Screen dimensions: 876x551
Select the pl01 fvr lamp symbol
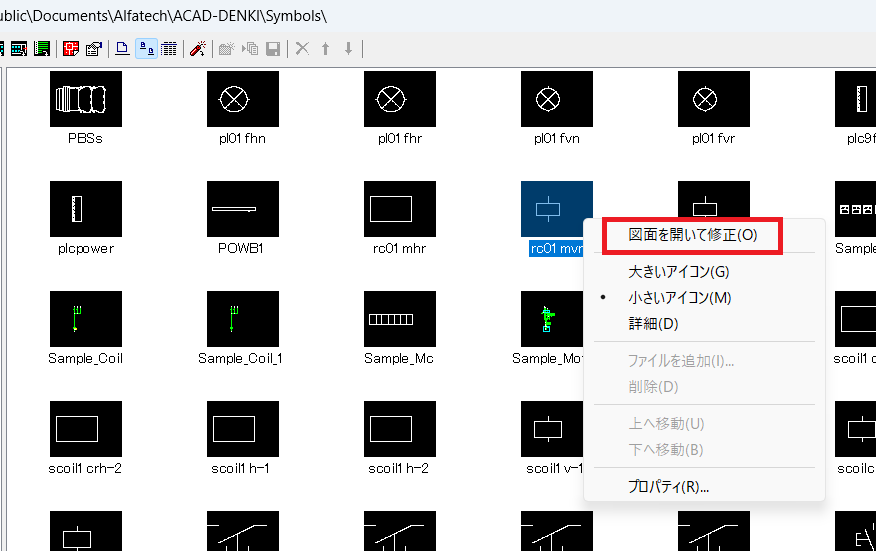(713, 99)
